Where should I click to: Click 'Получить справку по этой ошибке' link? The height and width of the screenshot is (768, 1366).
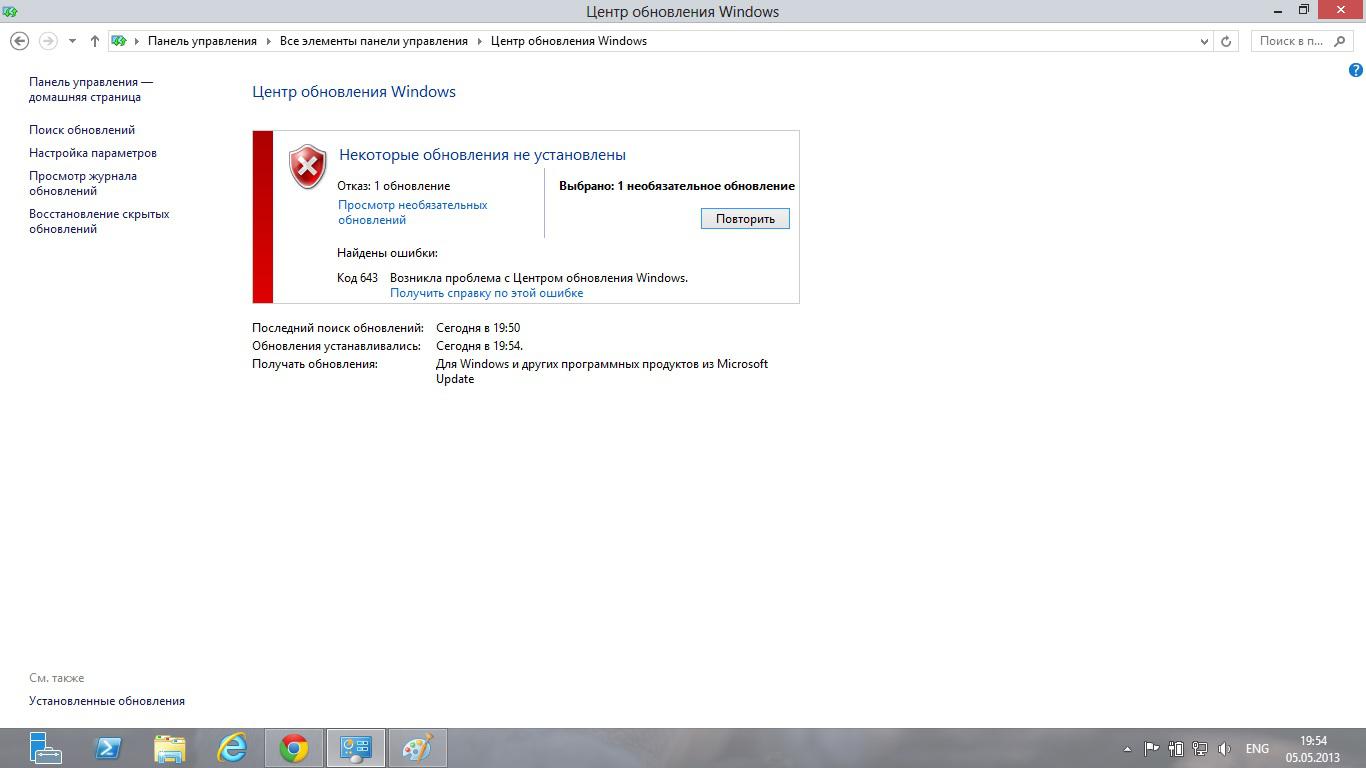click(486, 293)
